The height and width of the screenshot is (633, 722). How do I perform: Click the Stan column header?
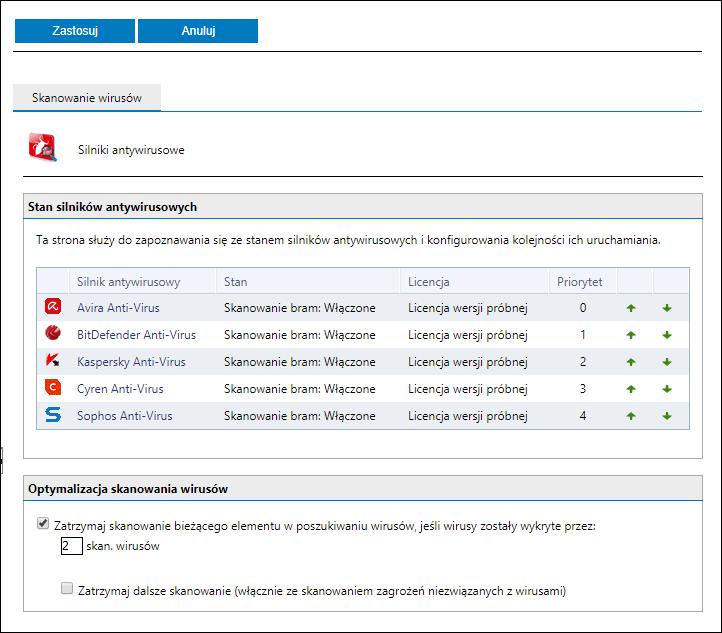235,282
